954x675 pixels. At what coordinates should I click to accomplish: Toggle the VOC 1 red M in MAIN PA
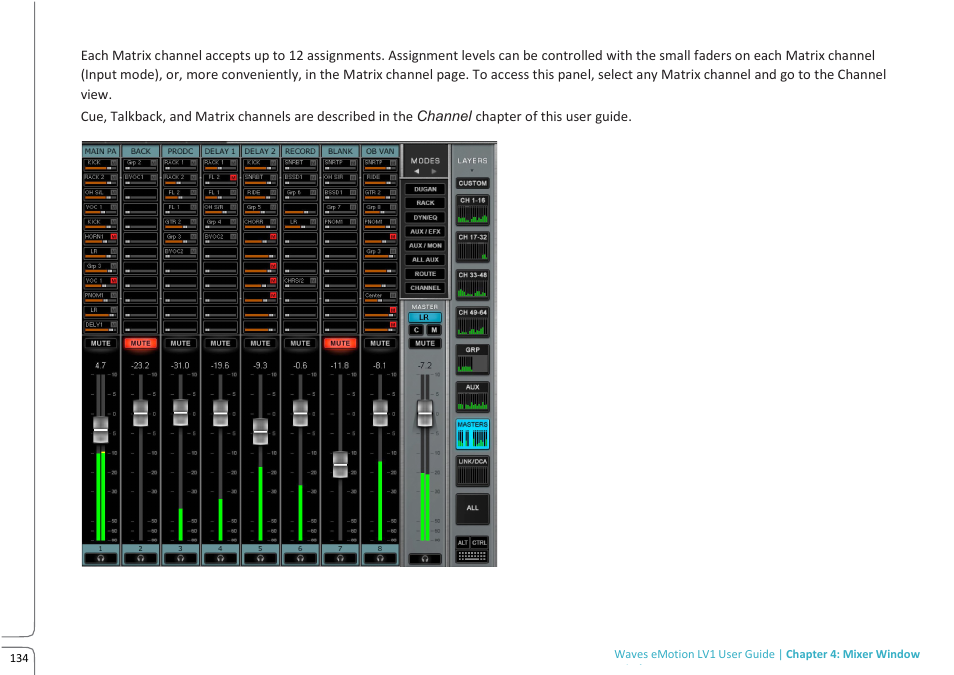[x=114, y=281]
